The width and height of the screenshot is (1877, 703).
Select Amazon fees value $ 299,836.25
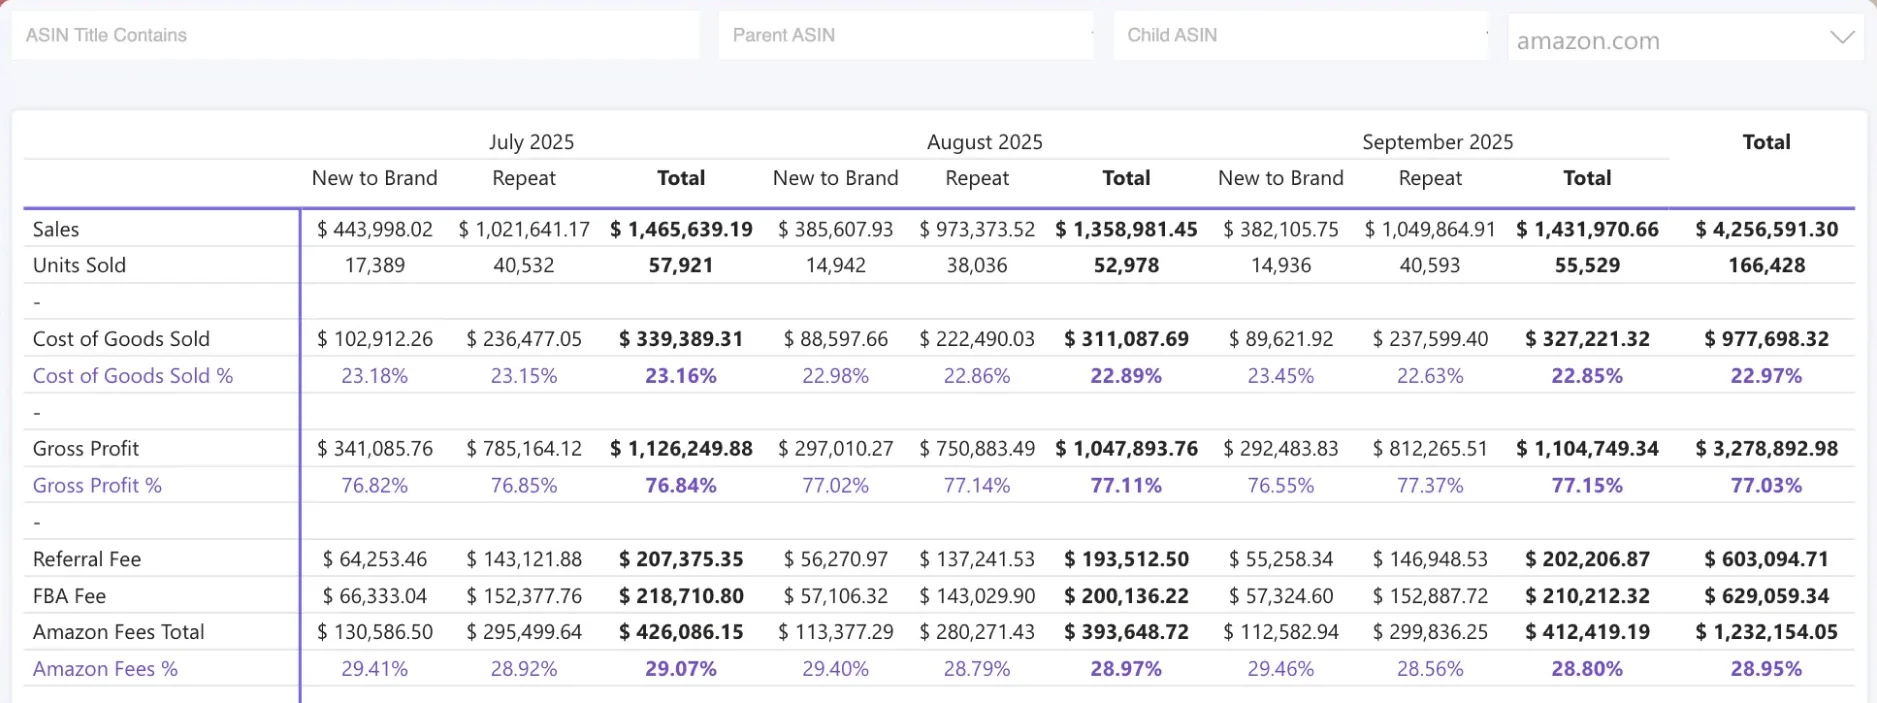point(1430,632)
